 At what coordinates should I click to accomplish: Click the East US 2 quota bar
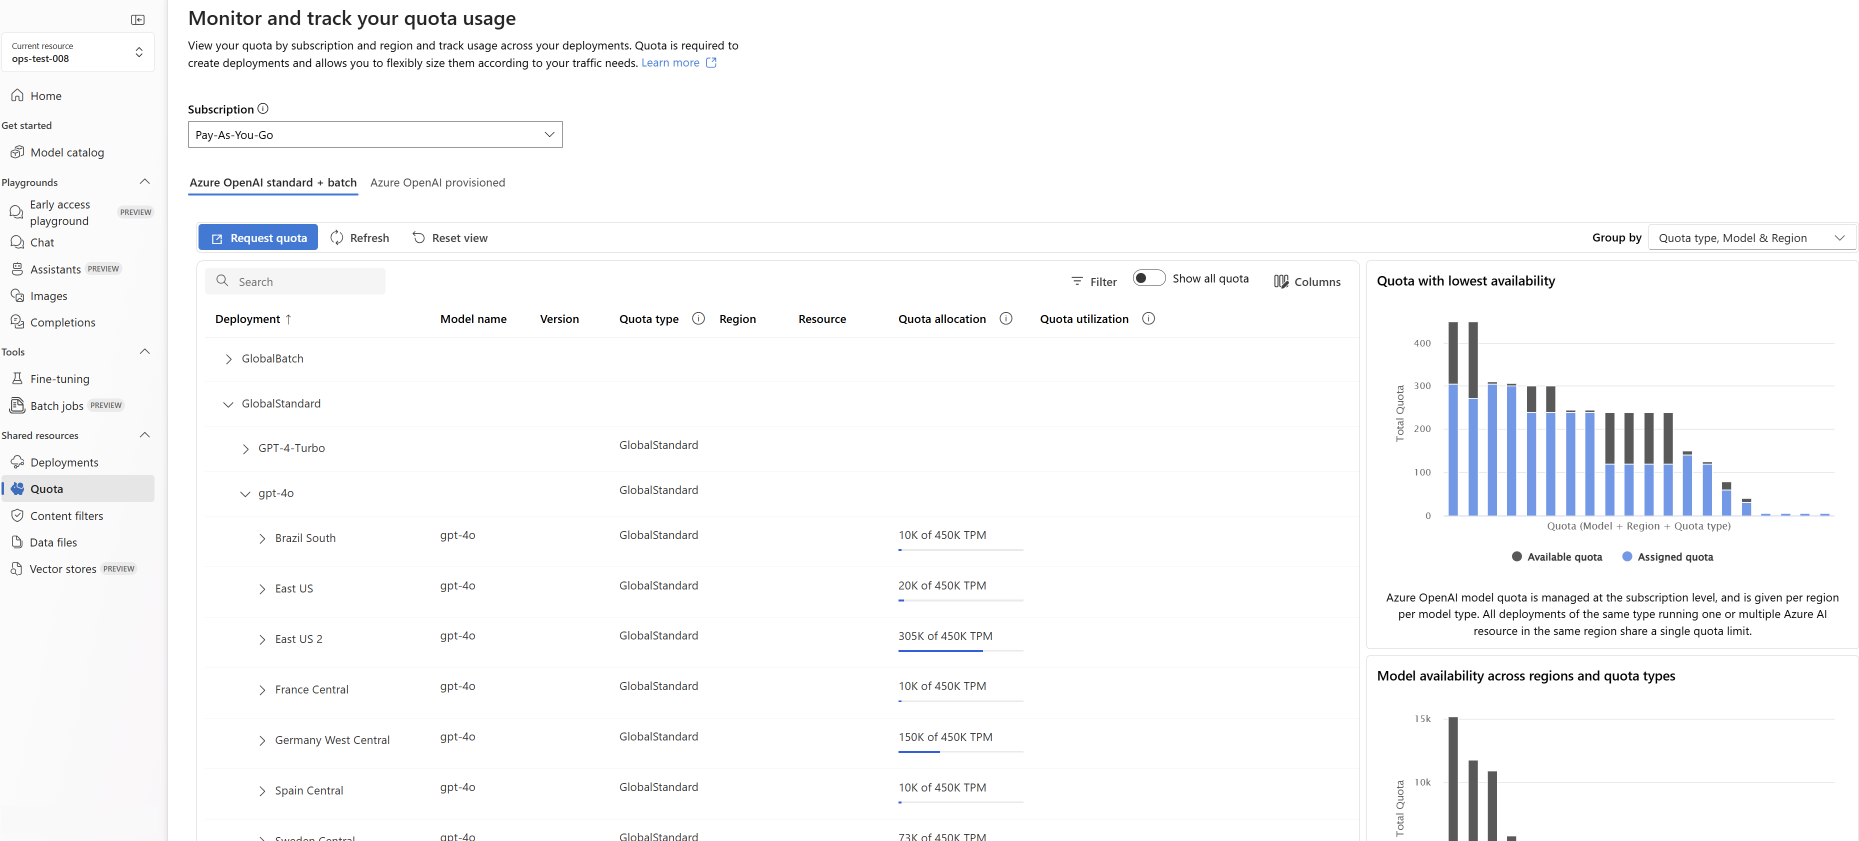(x=960, y=651)
